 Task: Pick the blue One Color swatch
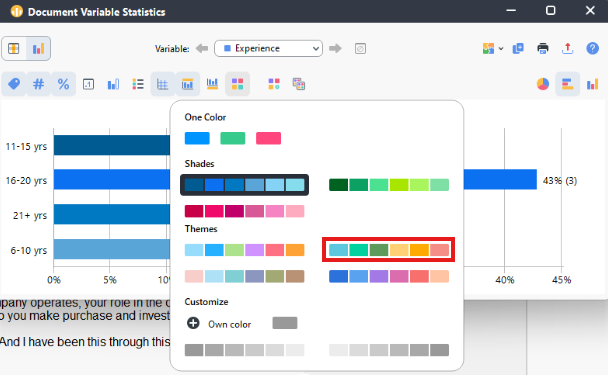click(x=197, y=138)
